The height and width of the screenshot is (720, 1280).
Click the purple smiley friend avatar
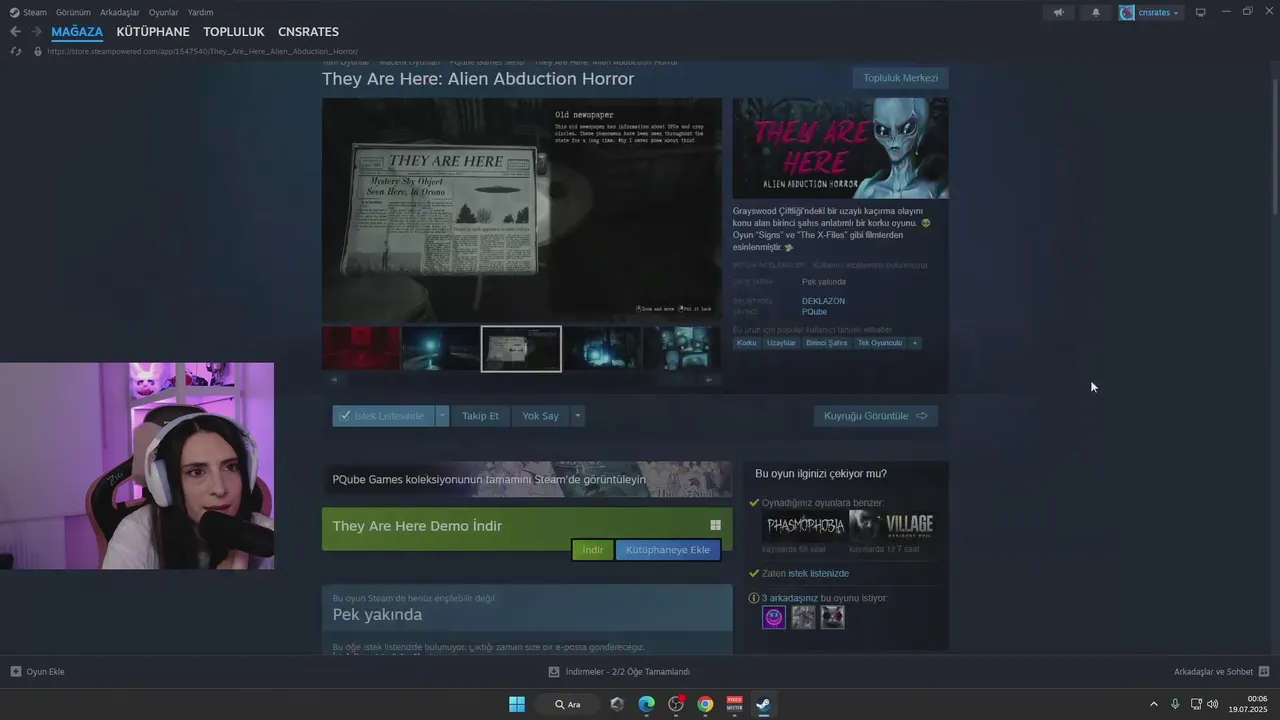774,618
